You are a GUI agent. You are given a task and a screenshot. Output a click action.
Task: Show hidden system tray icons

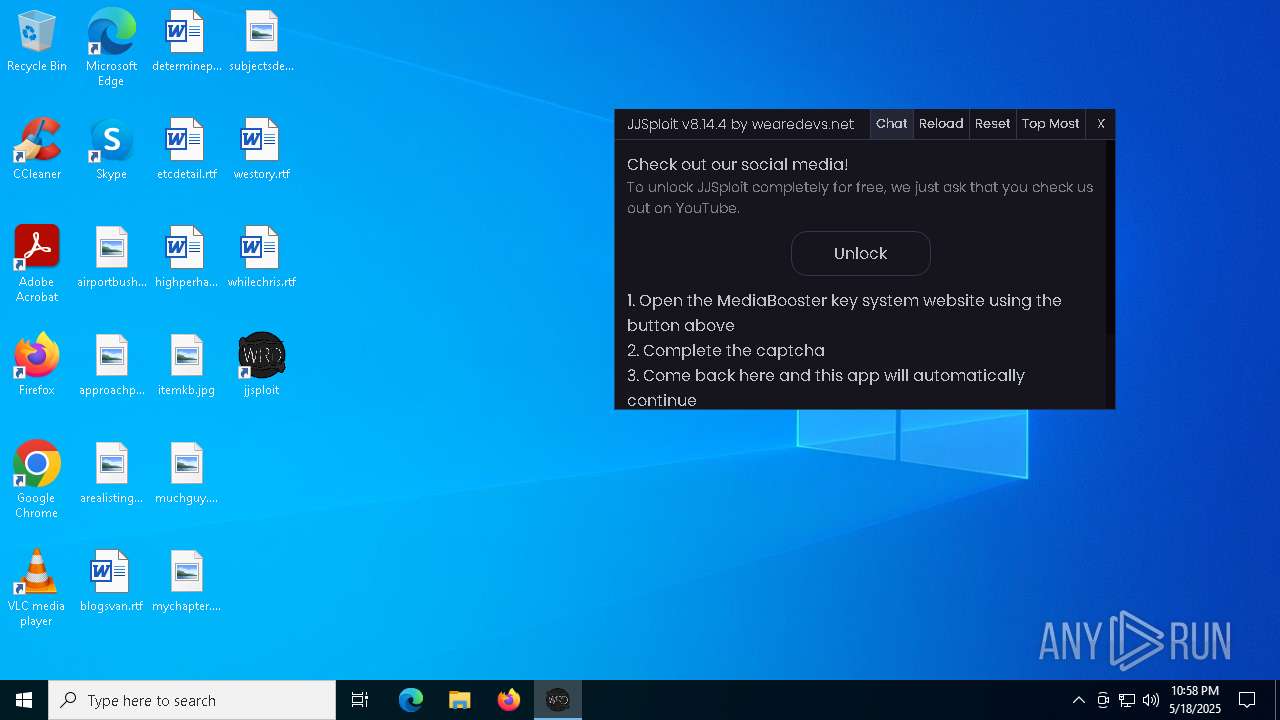[1078, 700]
